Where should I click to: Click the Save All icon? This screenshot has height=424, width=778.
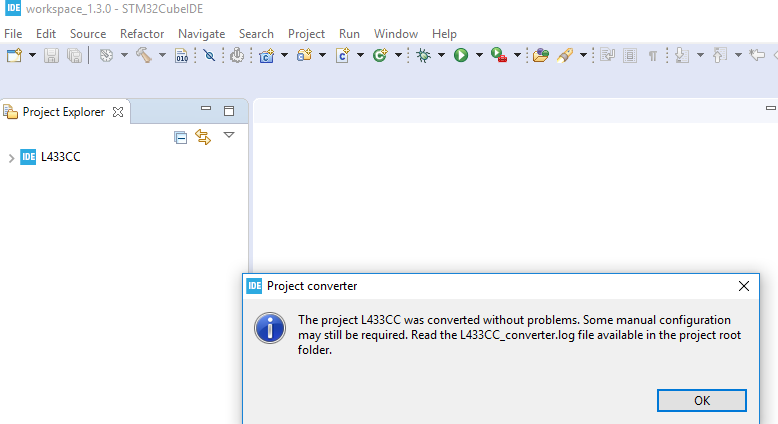tap(74, 55)
